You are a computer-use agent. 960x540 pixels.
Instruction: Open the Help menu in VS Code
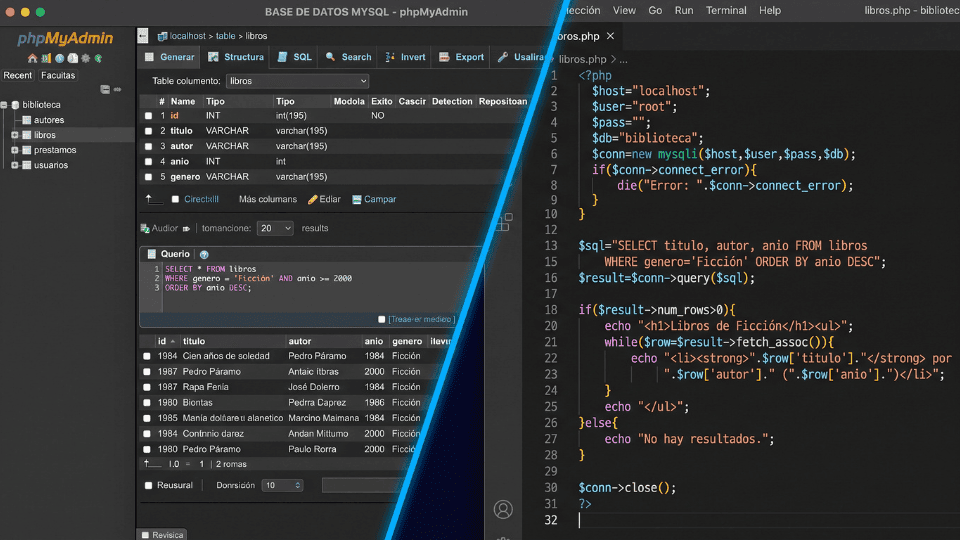770,10
